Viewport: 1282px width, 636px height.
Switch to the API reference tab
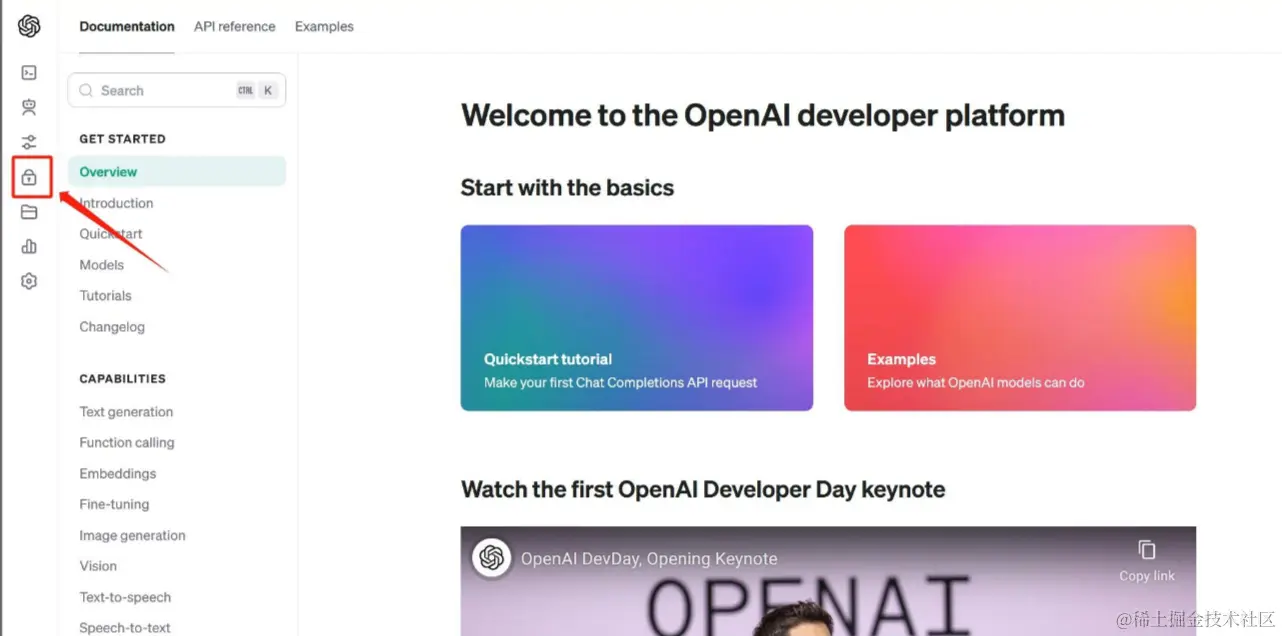[235, 26]
